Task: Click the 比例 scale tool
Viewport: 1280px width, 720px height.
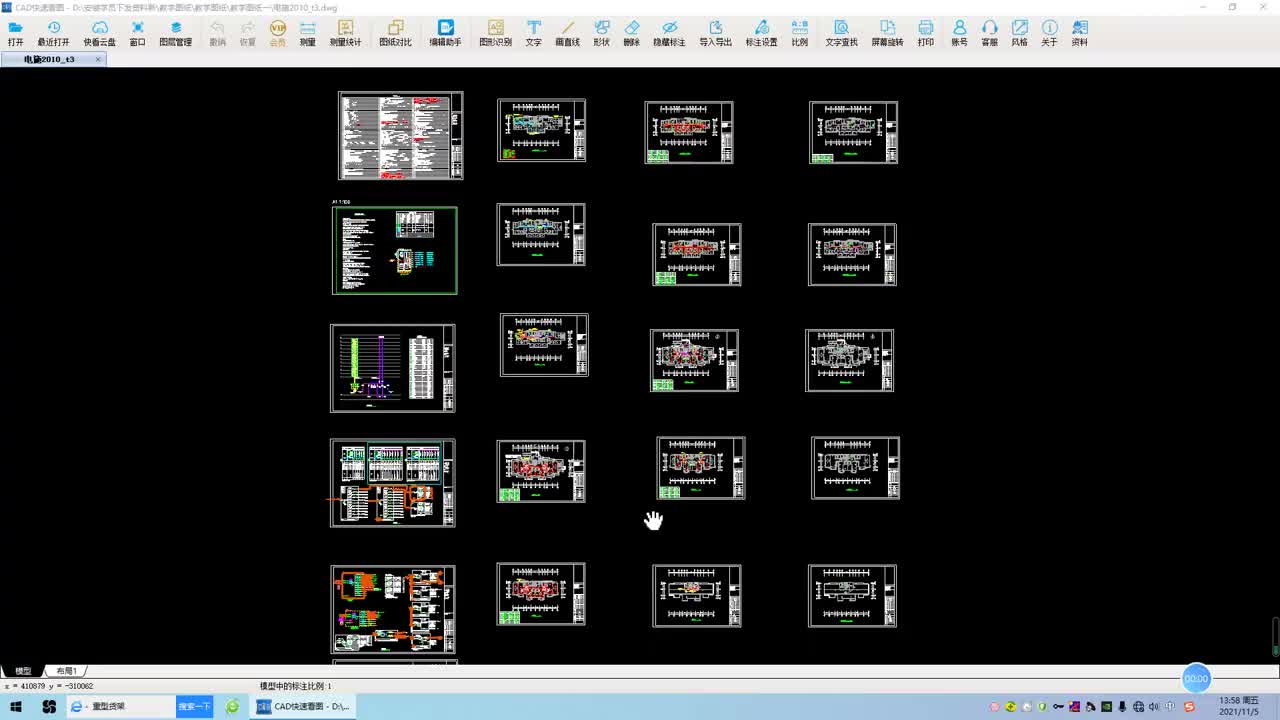Action: point(799,33)
